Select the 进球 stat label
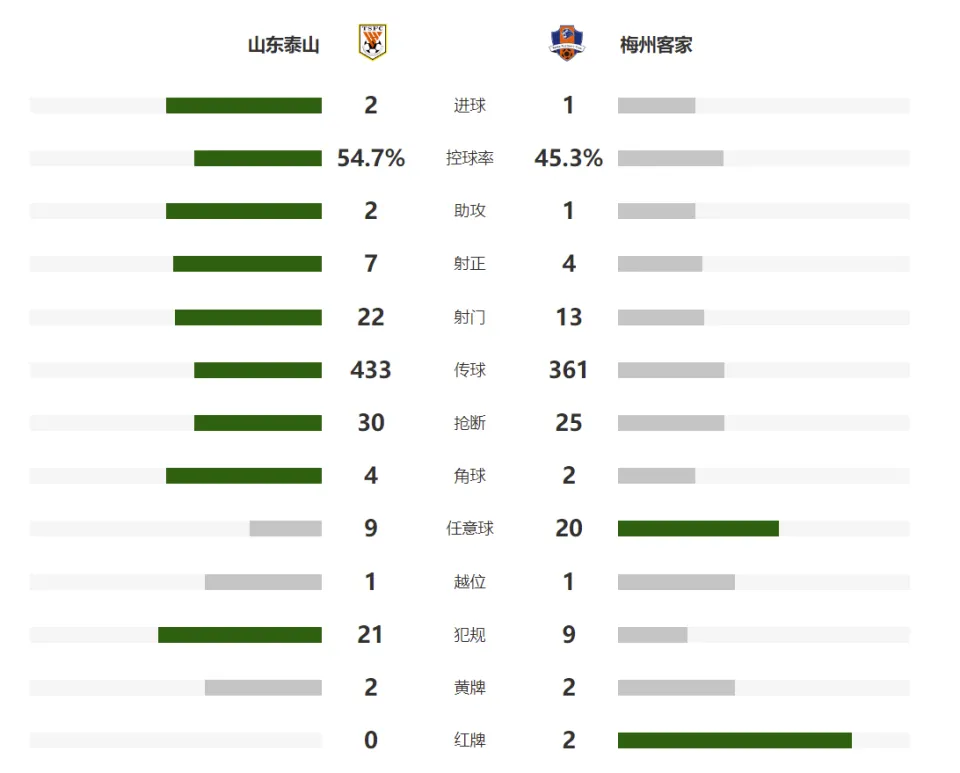Viewport: 960px width, 773px height. click(470, 105)
